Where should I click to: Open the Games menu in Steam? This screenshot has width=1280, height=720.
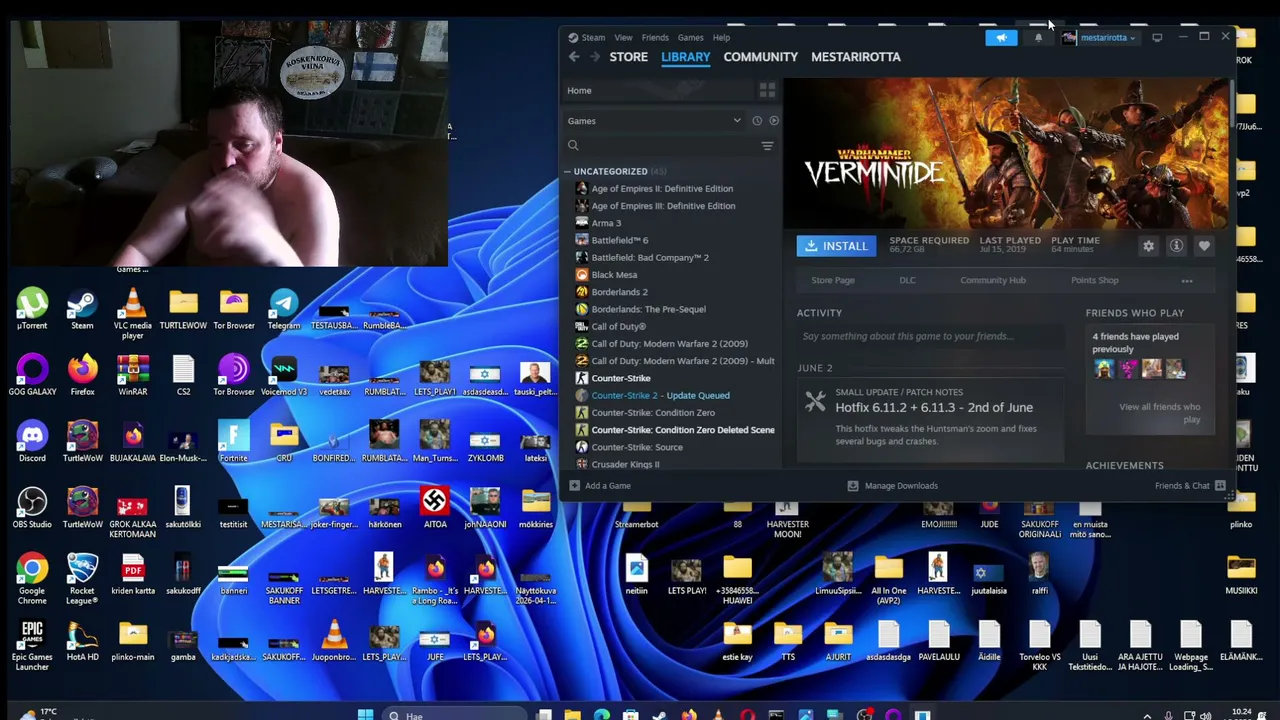tap(690, 38)
